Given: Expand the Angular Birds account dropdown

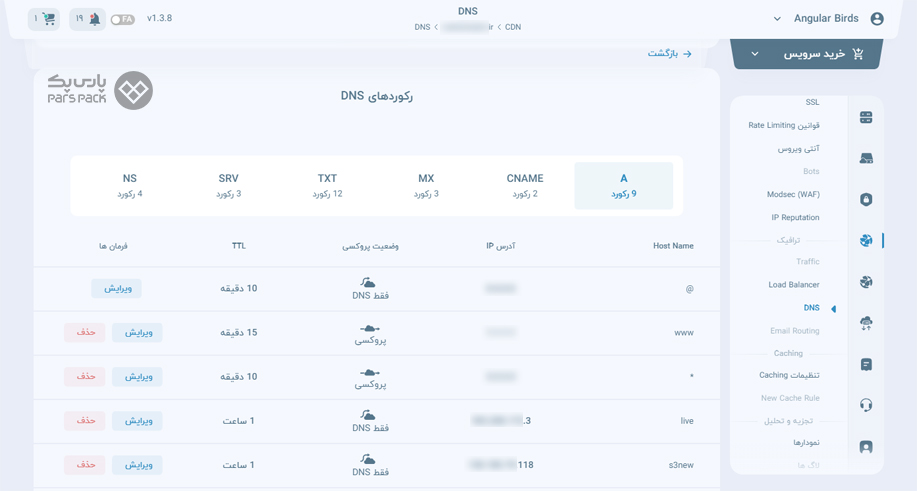Looking at the screenshot, I should click(777, 19).
